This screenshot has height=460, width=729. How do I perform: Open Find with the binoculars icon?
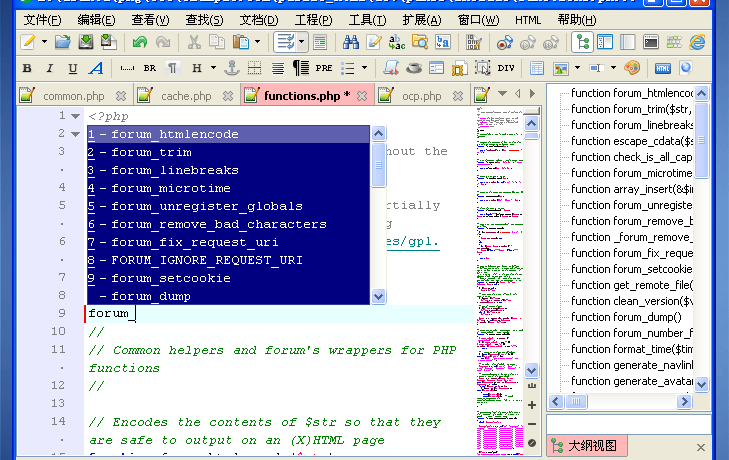coord(351,42)
